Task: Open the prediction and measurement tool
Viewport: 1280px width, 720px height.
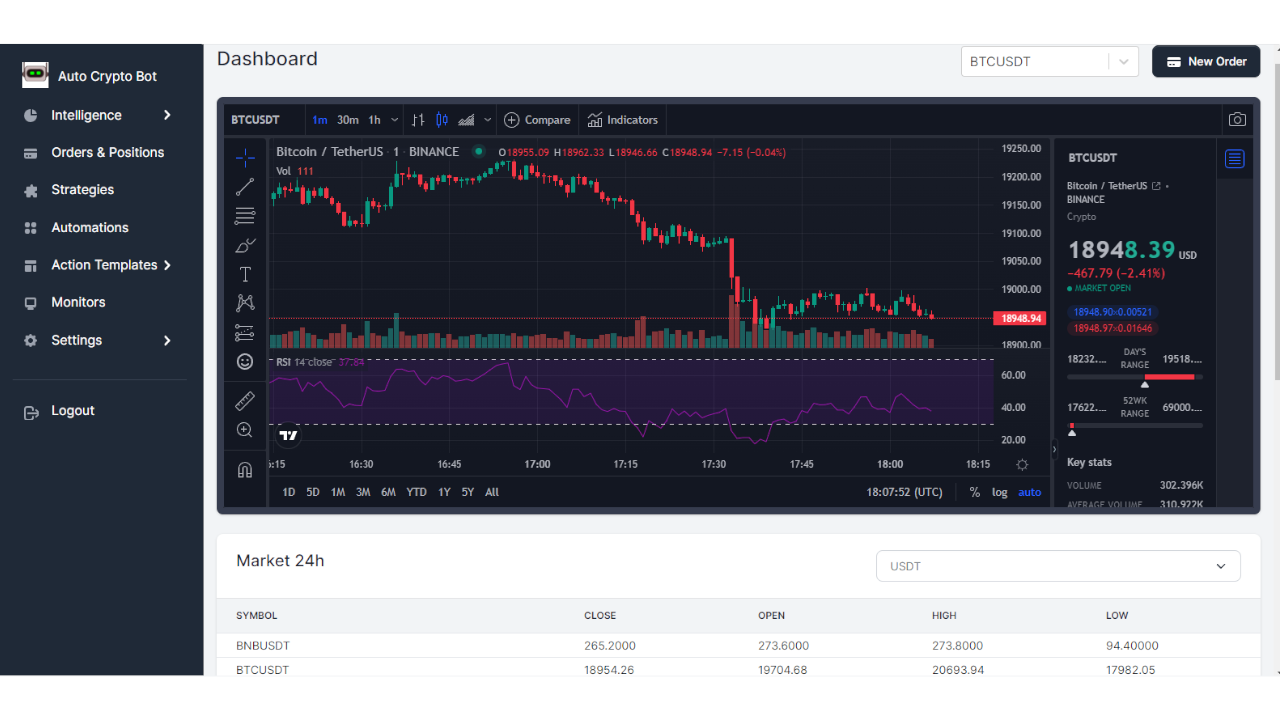Action: (x=245, y=332)
